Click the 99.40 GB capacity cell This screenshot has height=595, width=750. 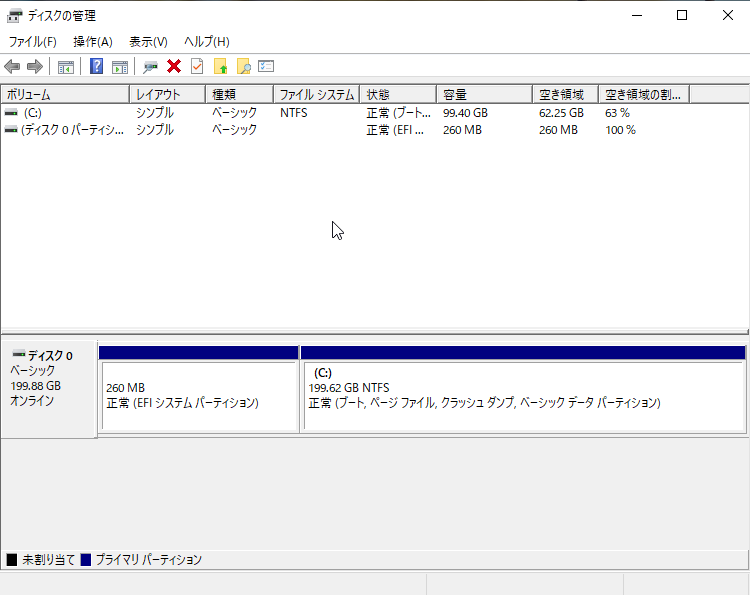pos(465,113)
